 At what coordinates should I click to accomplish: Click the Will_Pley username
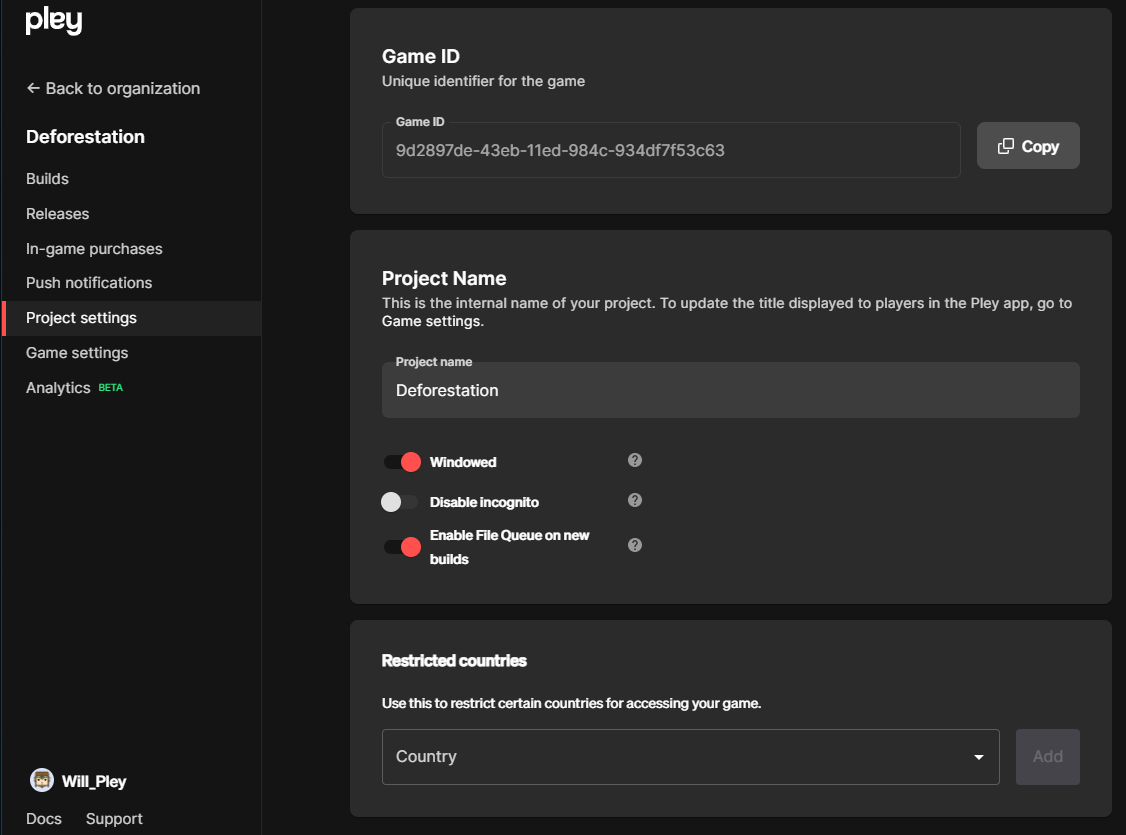point(94,781)
